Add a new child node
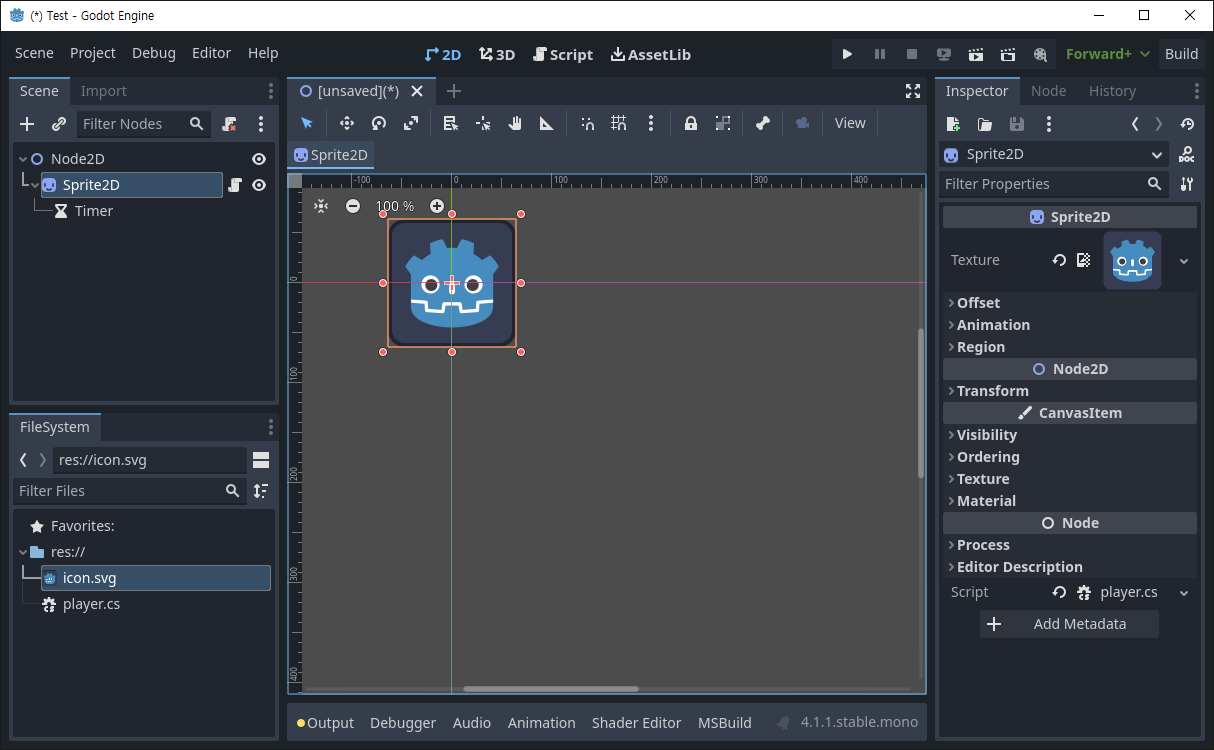This screenshot has width=1214, height=750. tap(27, 124)
